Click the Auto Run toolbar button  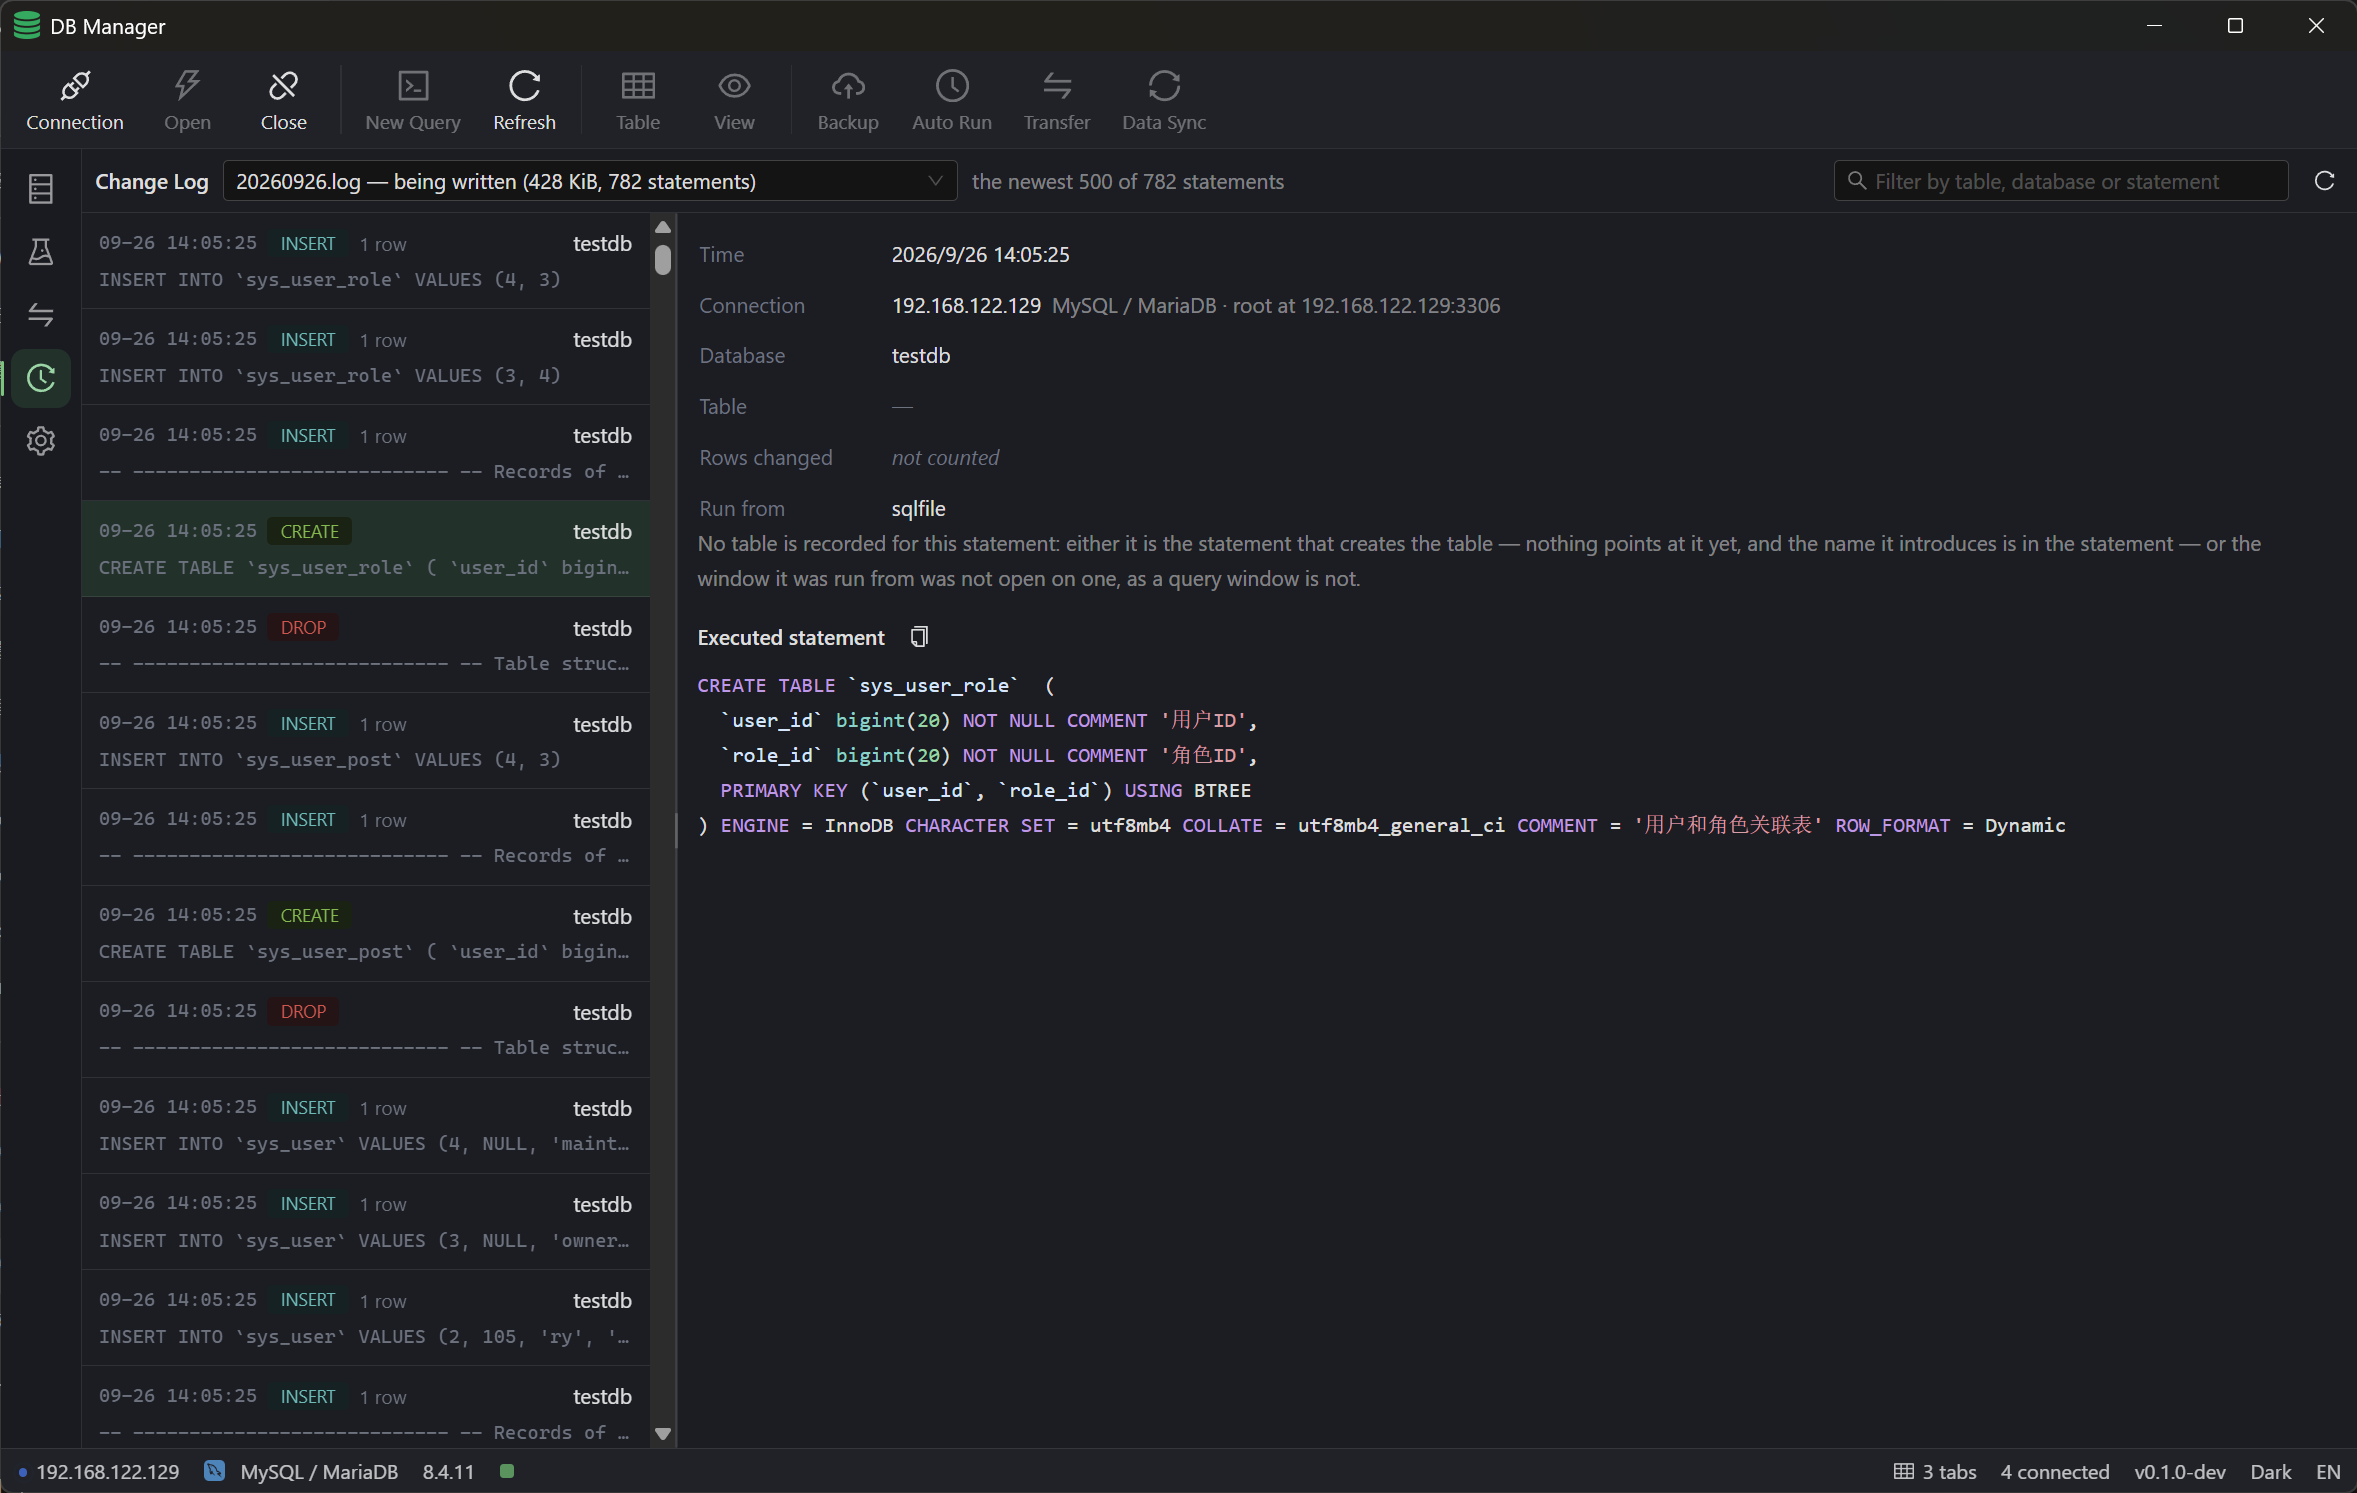pos(951,100)
